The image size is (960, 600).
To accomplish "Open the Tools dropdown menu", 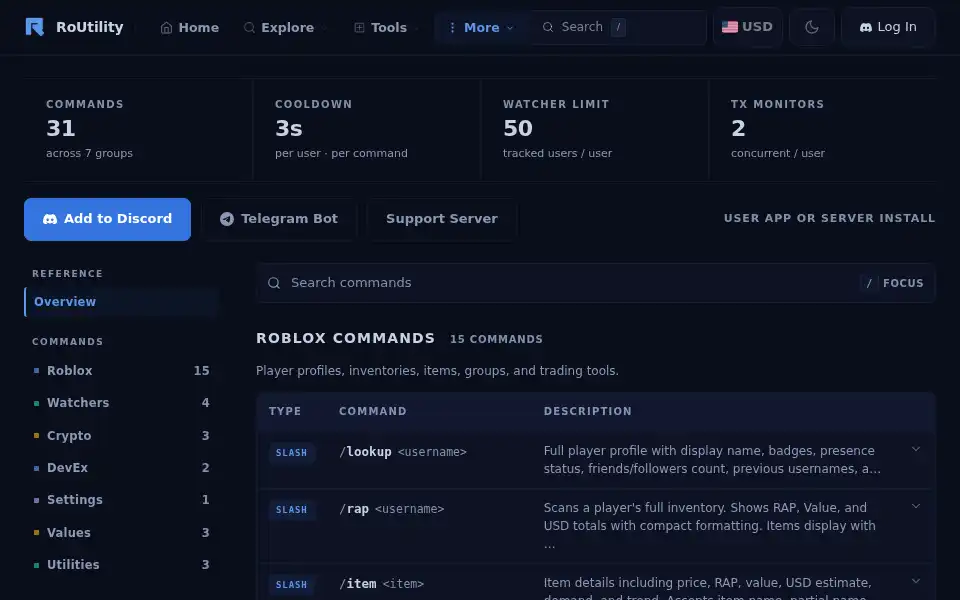I will click(x=385, y=28).
